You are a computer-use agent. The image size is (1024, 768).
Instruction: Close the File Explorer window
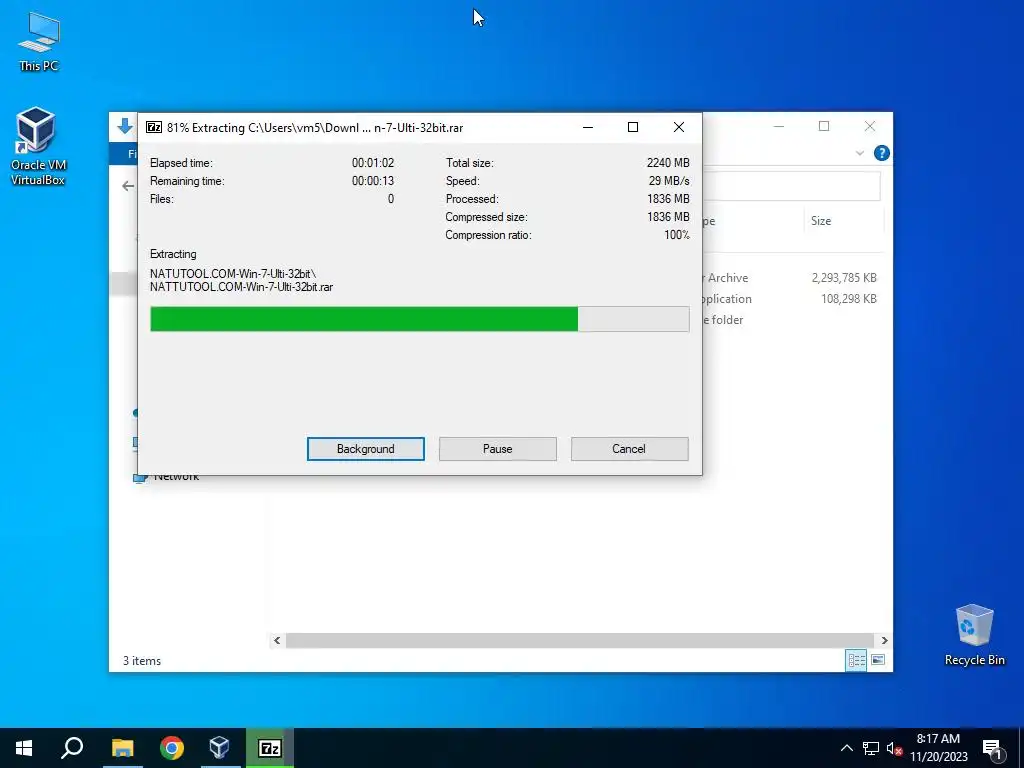coord(870,126)
